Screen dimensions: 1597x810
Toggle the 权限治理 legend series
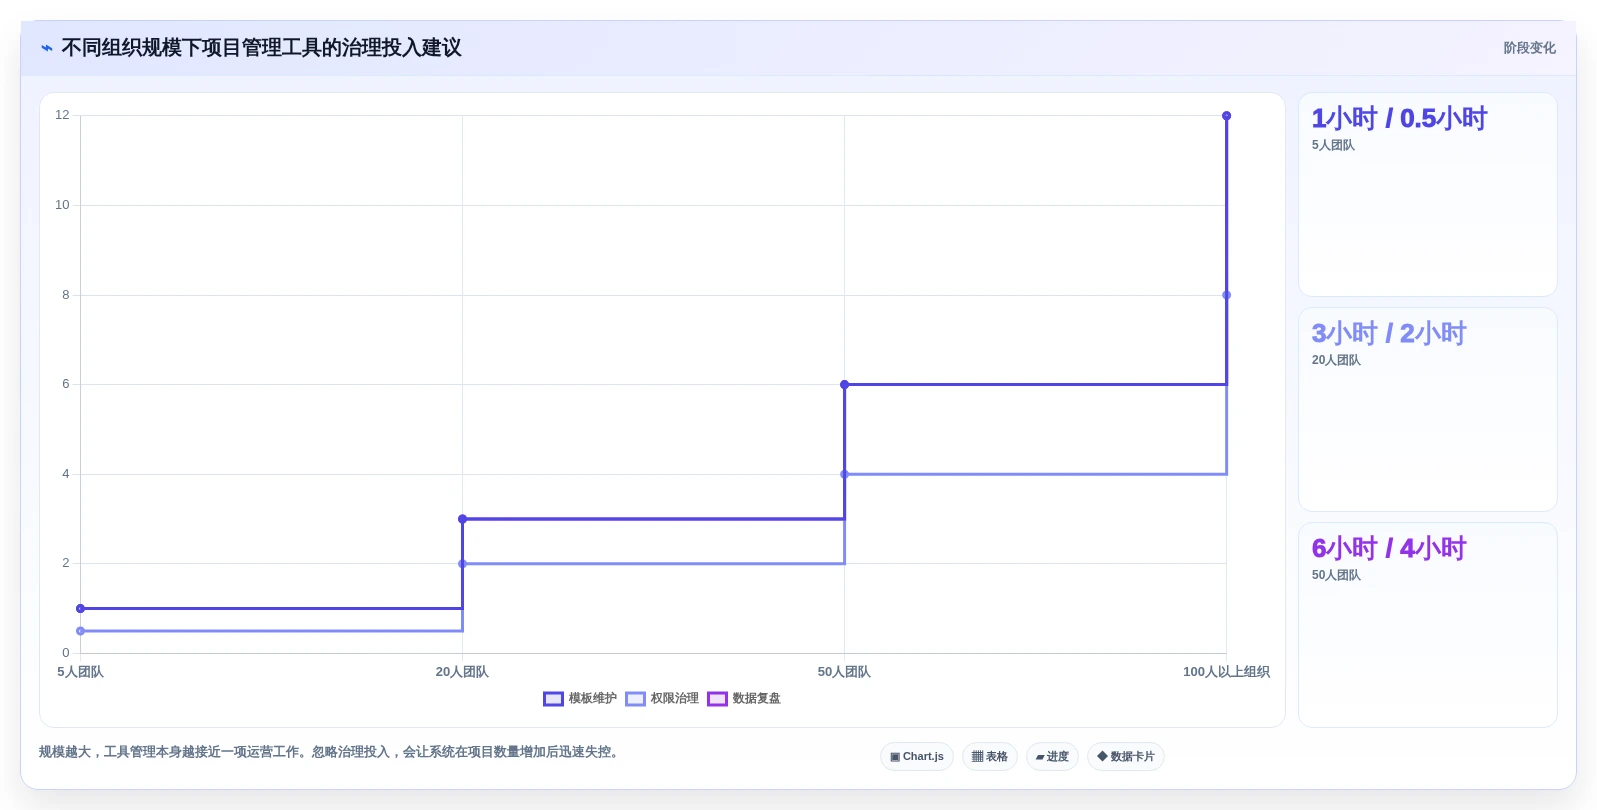tap(662, 699)
